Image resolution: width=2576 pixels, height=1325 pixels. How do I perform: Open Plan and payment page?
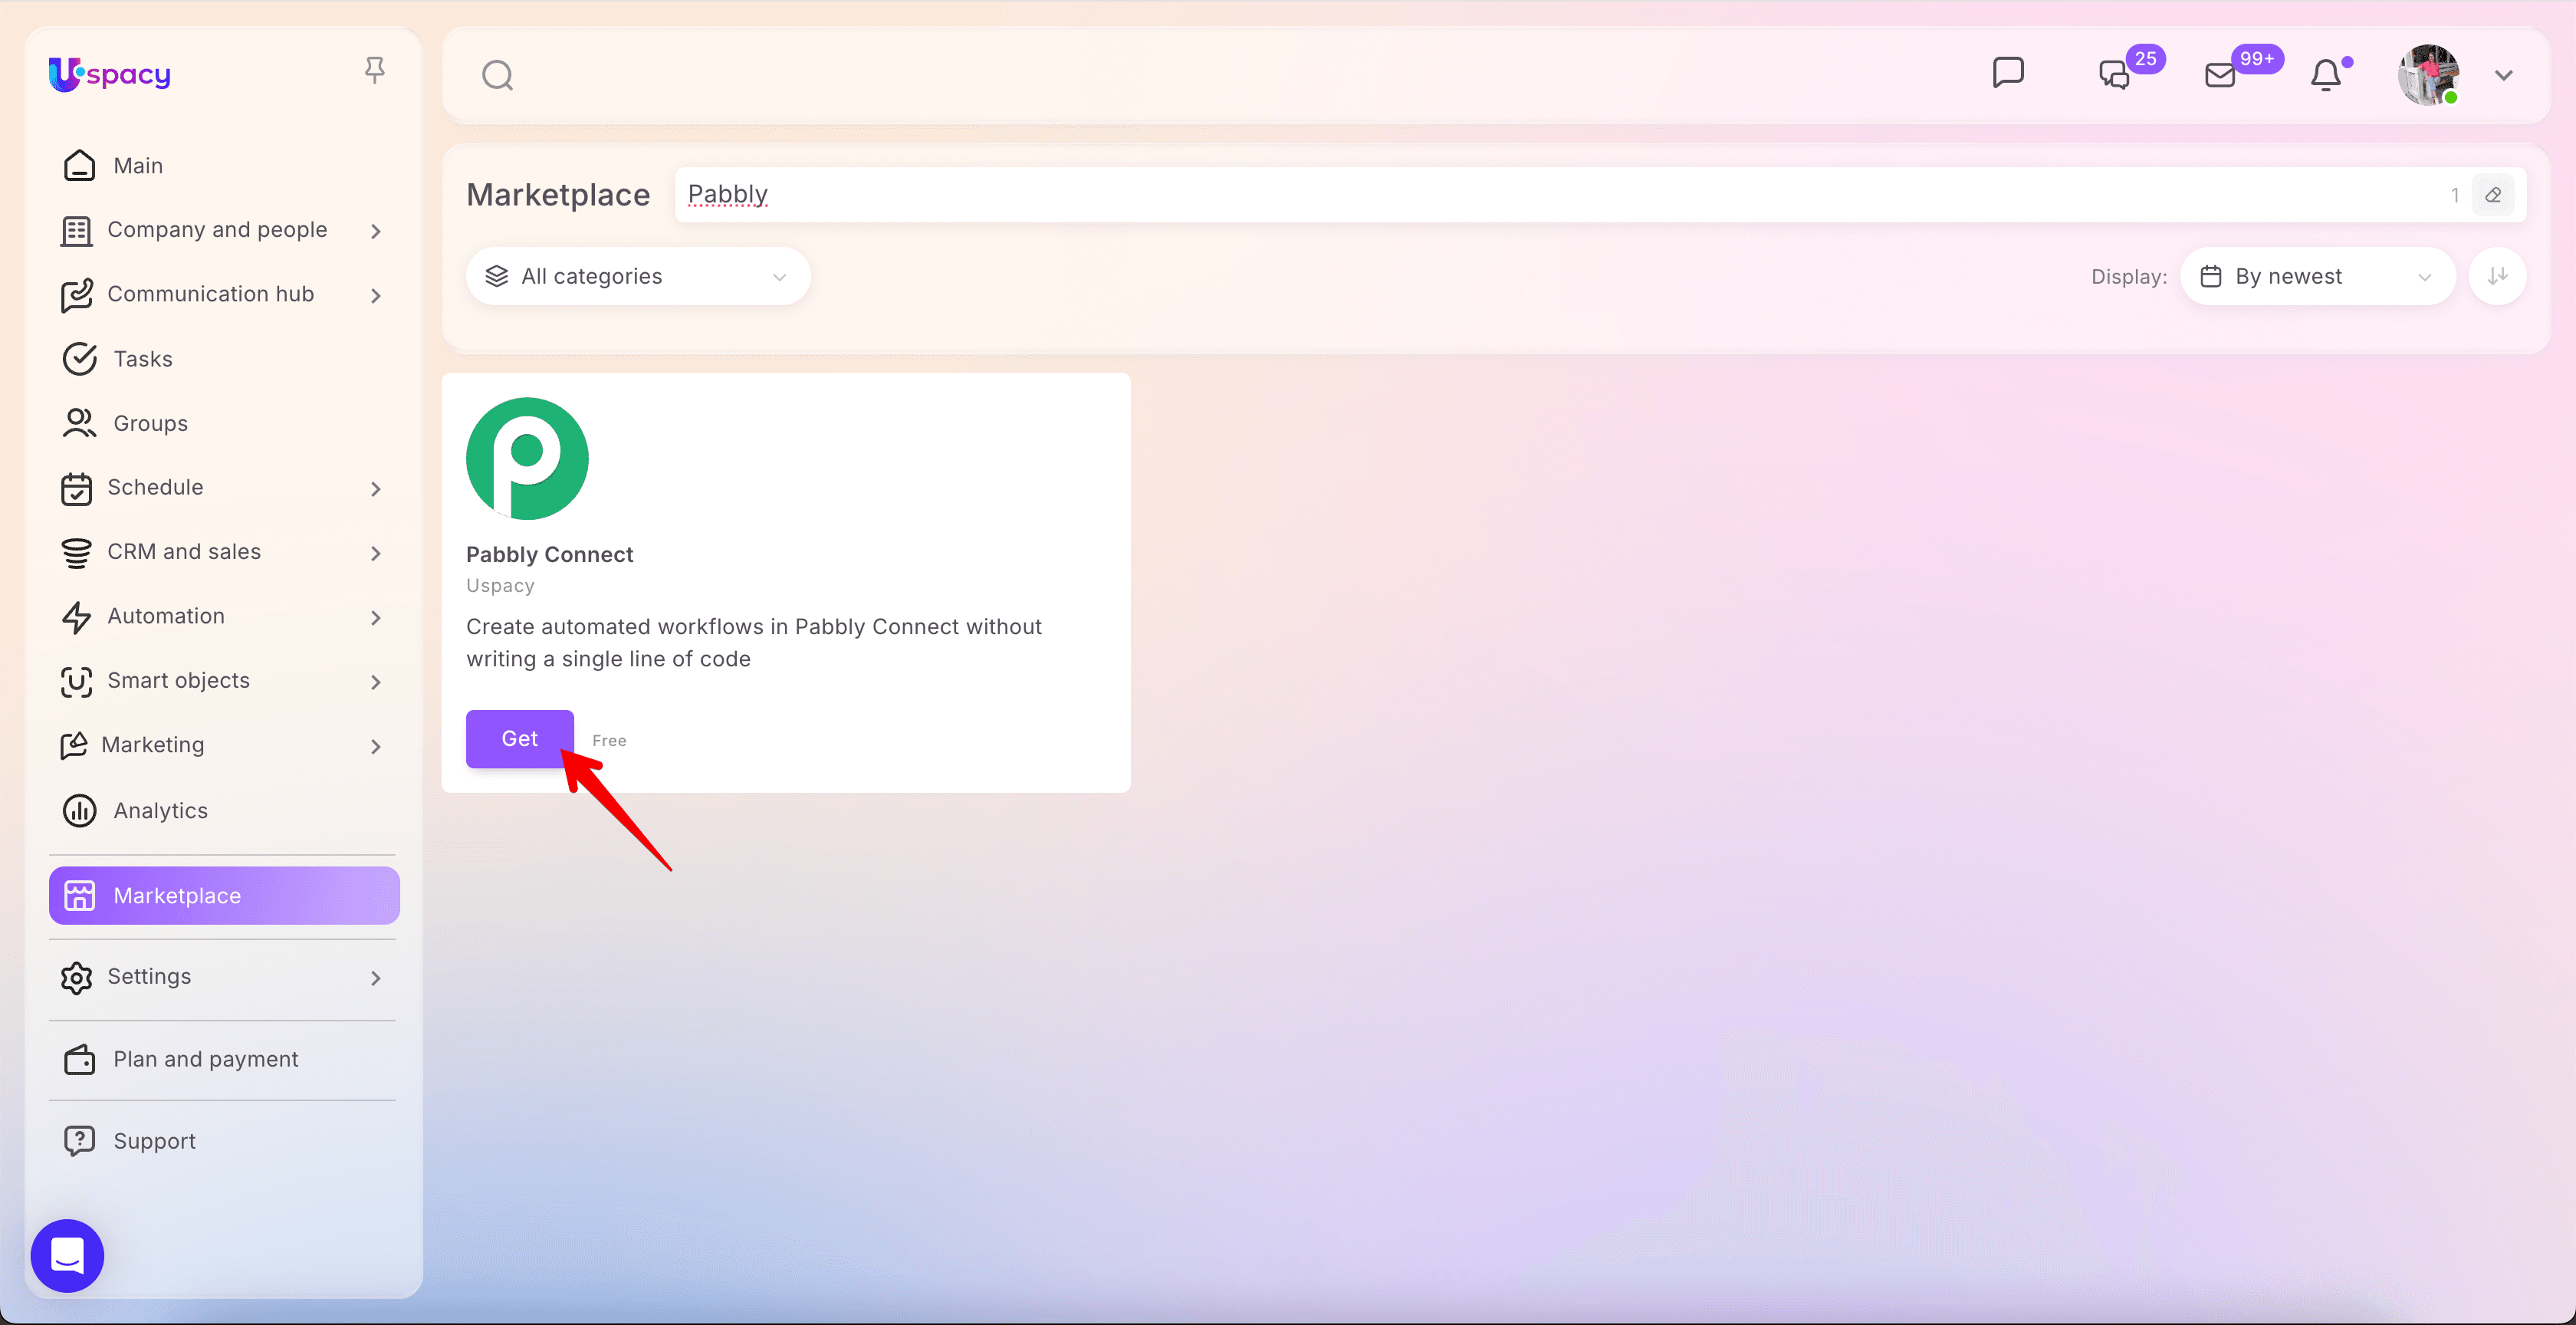[224, 1059]
